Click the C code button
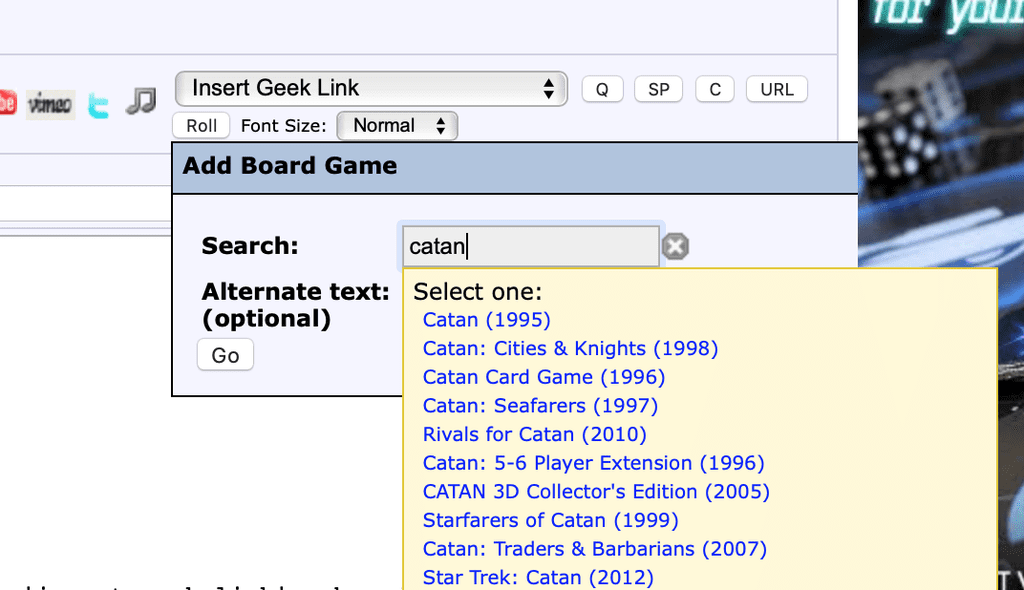Screen dimensions: 1024x590 [715, 89]
